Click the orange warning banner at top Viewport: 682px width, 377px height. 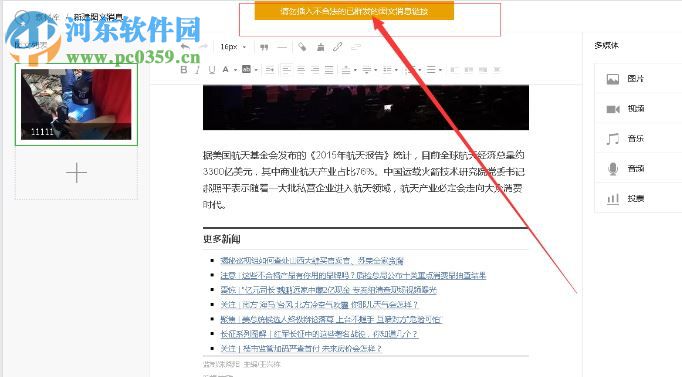point(354,11)
